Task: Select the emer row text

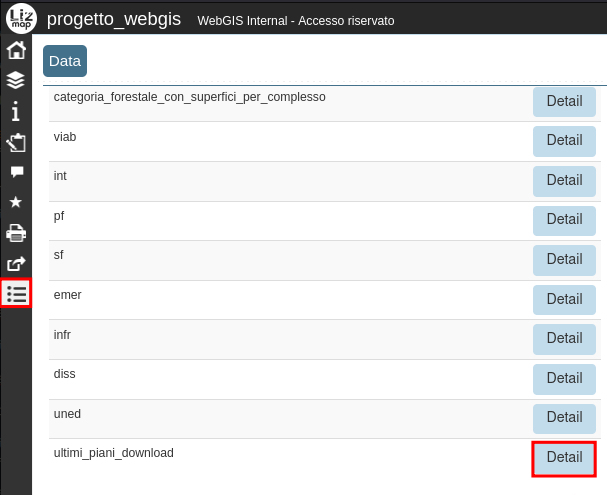Action: pyautogui.click(x=67, y=295)
